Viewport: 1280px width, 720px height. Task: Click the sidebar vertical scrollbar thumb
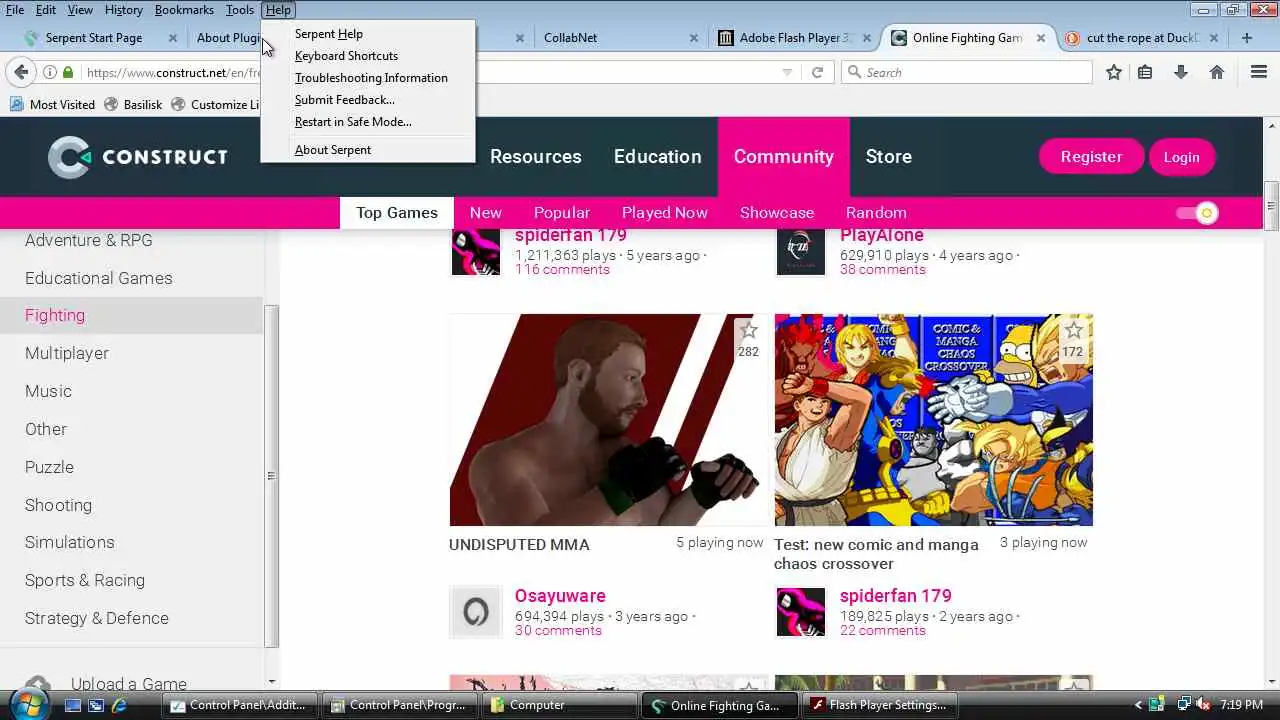(x=271, y=476)
